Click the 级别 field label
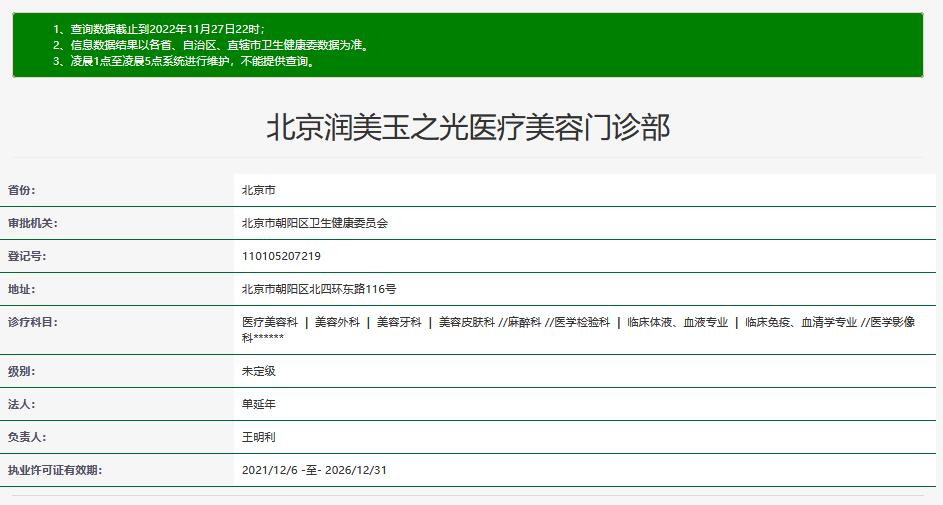Image resolution: width=943 pixels, height=505 pixels. coord(22,371)
